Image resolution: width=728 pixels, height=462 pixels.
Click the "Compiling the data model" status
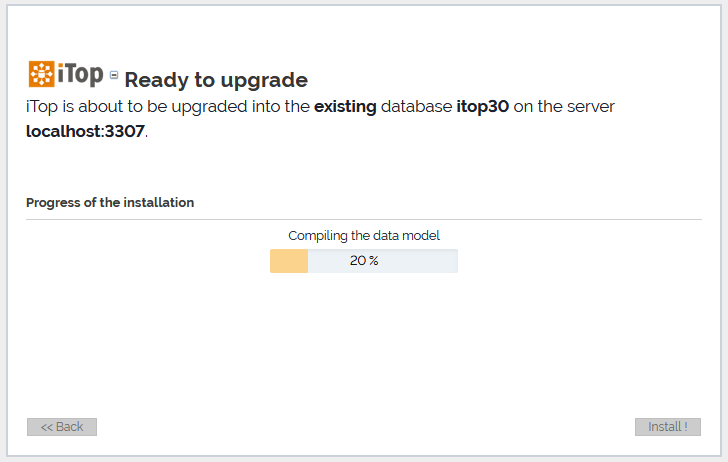(x=364, y=236)
